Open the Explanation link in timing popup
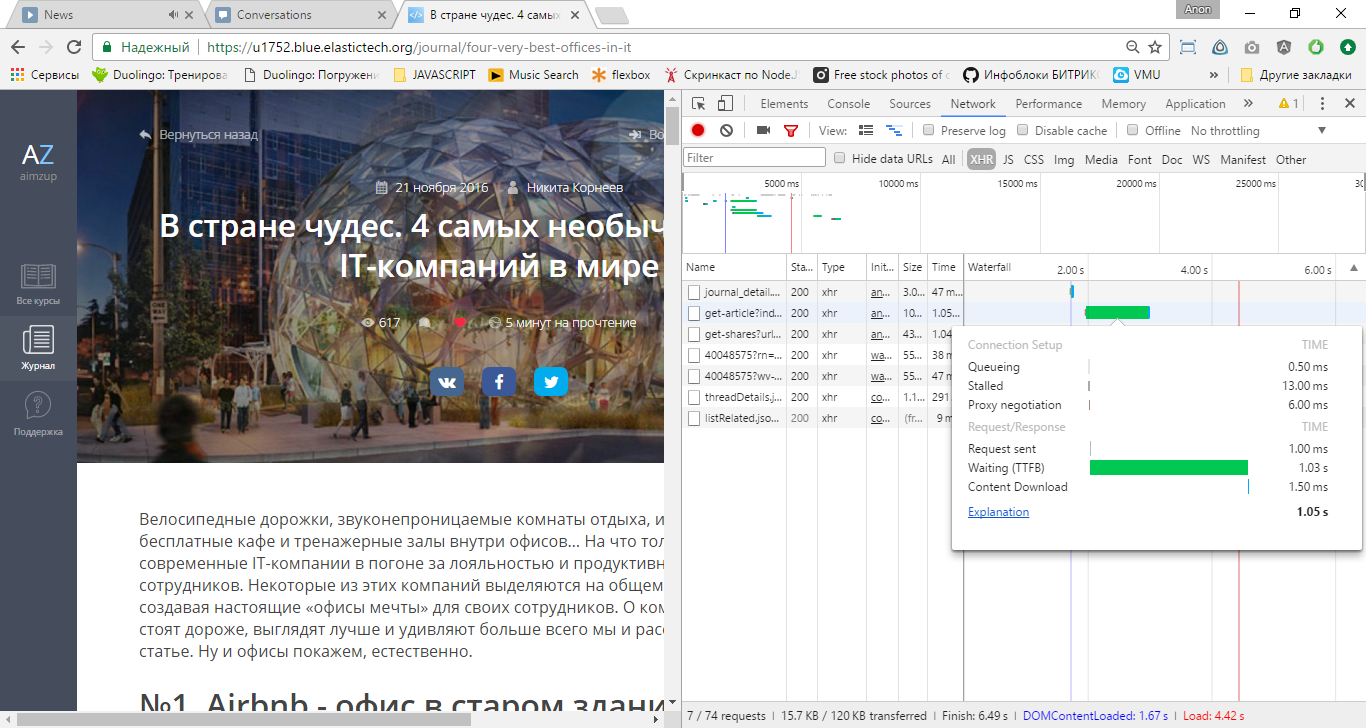1366x728 pixels. pos(998,512)
